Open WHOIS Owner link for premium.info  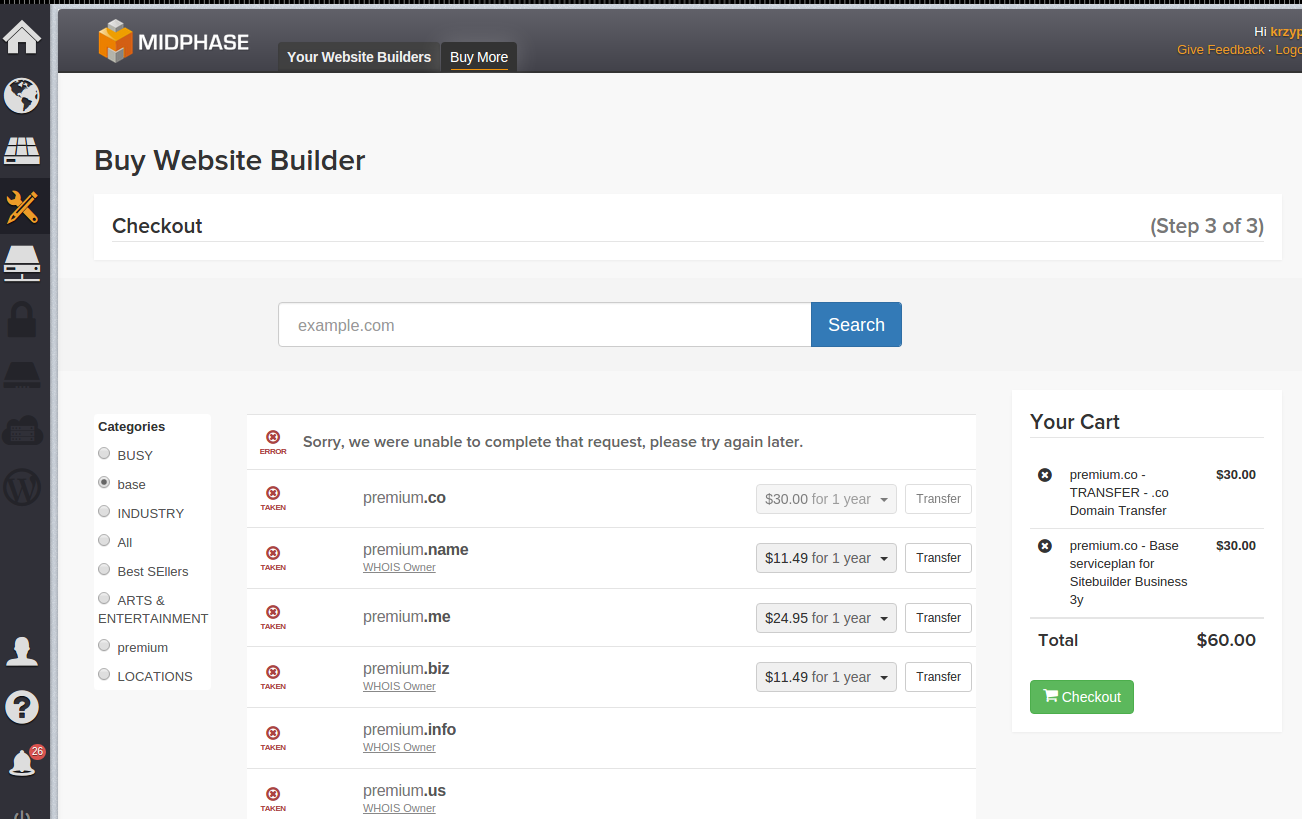[x=399, y=747]
